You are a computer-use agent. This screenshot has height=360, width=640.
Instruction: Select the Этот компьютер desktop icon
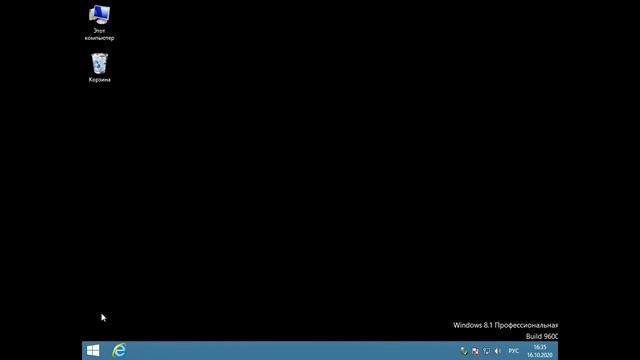tap(99, 23)
